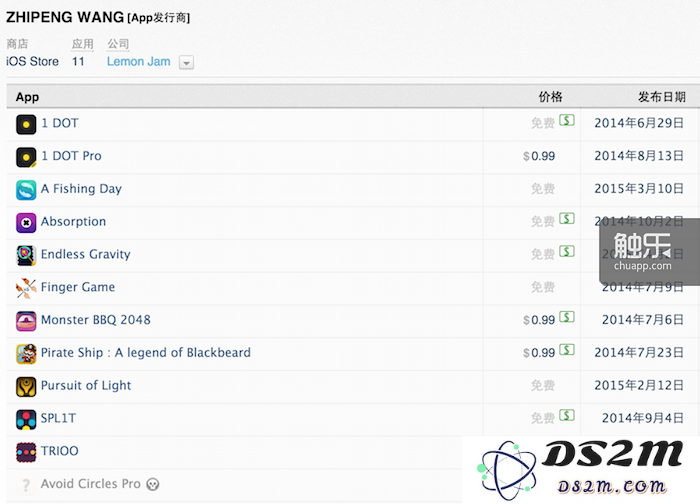
Task: Open Pirate Ship : A legend of Blackbeard link
Action: coord(146,353)
